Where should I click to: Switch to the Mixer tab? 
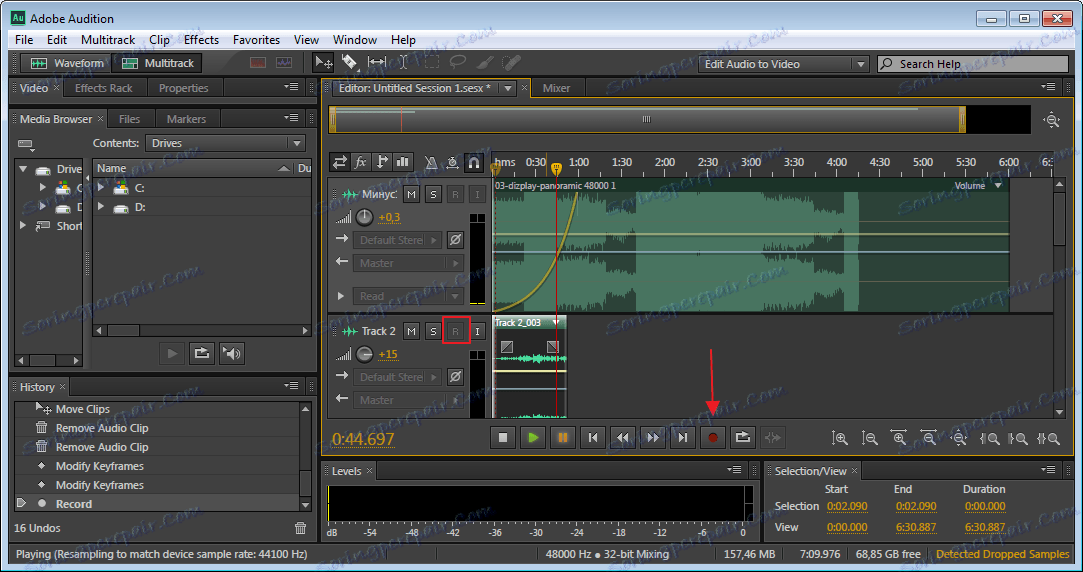[x=556, y=88]
